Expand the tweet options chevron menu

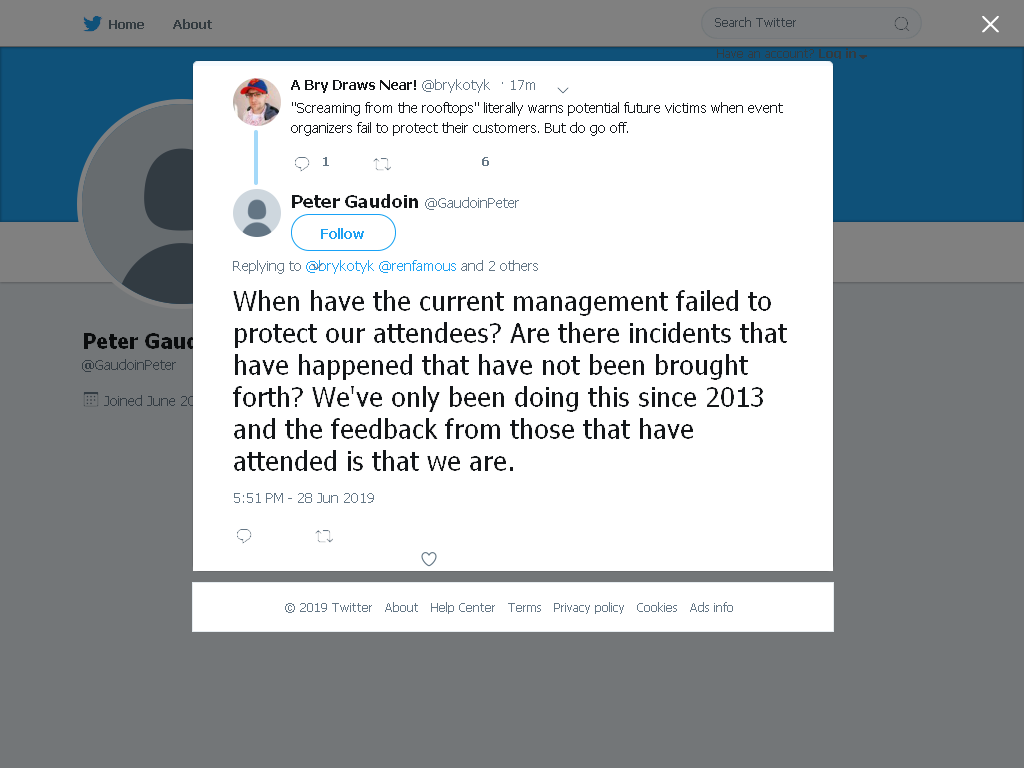click(562, 89)
